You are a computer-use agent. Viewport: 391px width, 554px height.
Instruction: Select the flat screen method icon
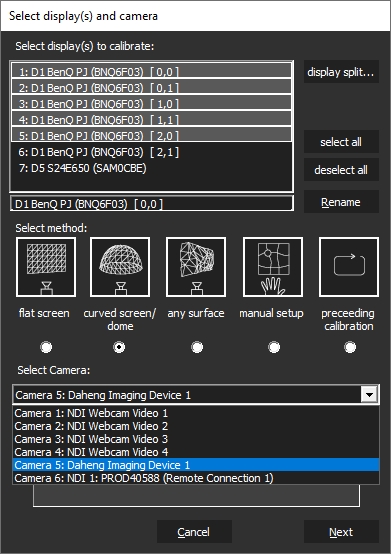(46, 267)
